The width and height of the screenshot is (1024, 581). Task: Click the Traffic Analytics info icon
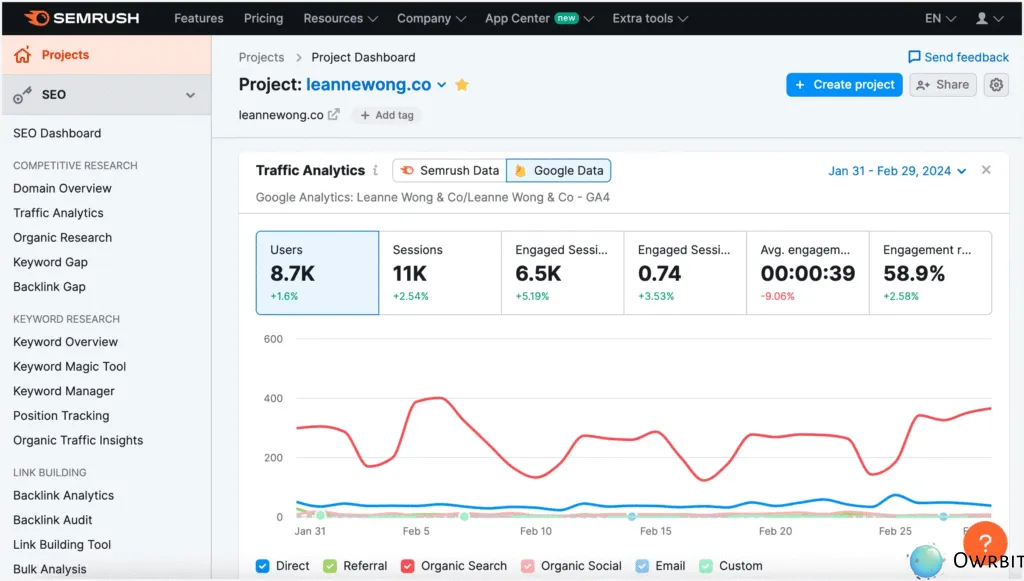(374, 170)
